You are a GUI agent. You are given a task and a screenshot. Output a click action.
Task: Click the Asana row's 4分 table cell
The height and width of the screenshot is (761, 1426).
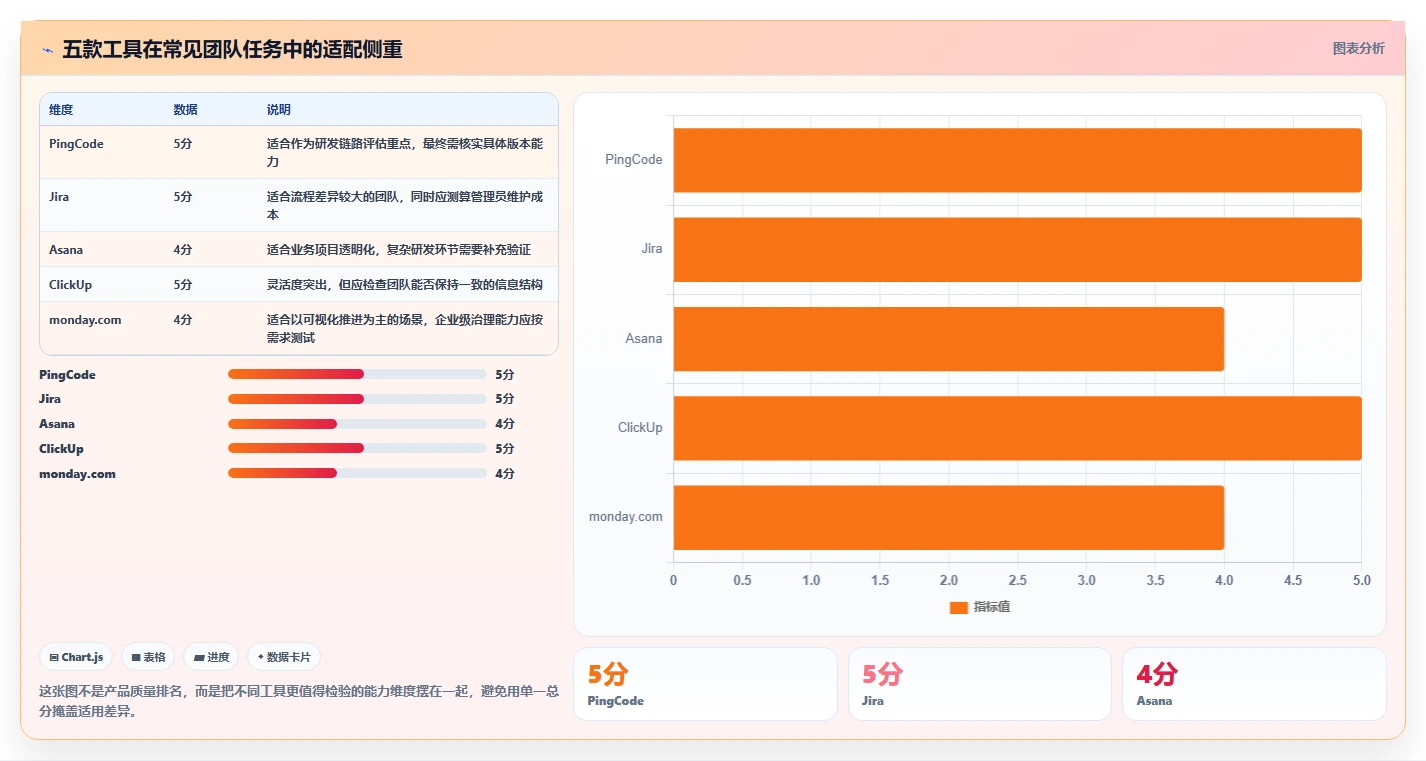coord(182,250)
